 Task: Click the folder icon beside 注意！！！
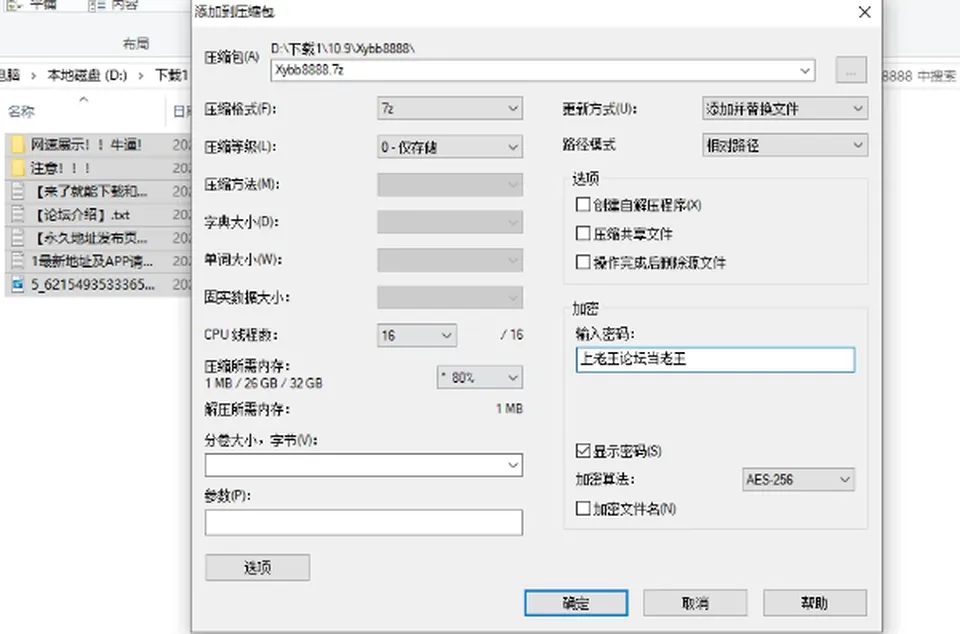click(18, 168)
